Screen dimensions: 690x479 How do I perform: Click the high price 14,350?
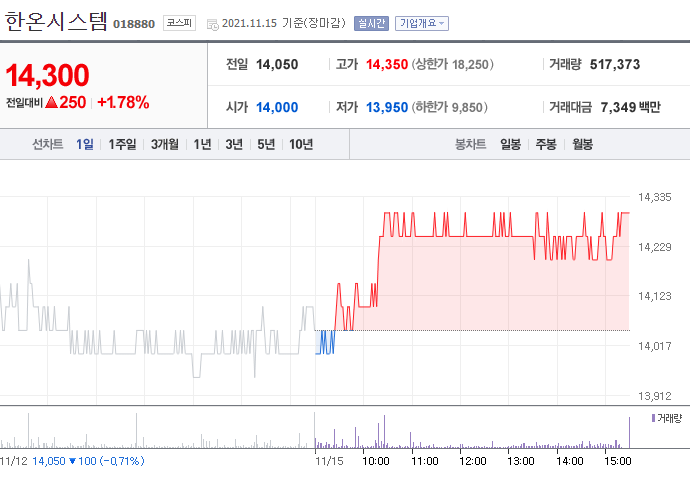click(x=387, y=65)
